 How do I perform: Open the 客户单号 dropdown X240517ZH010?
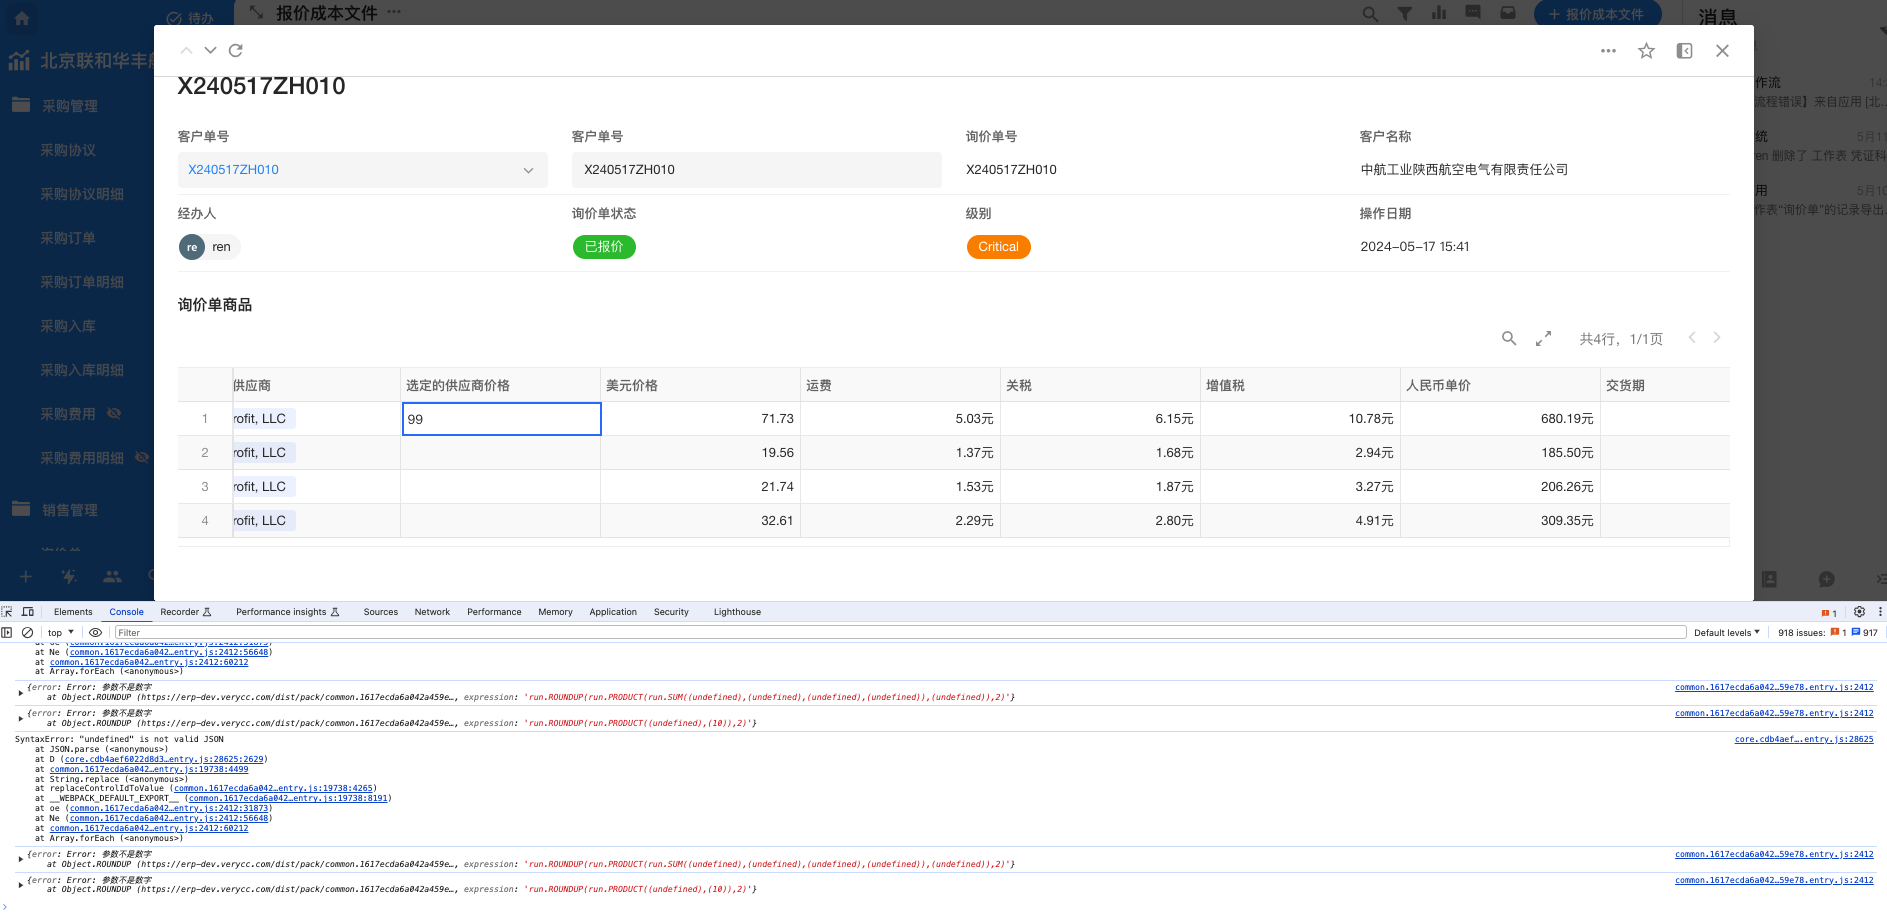point(362,170)
